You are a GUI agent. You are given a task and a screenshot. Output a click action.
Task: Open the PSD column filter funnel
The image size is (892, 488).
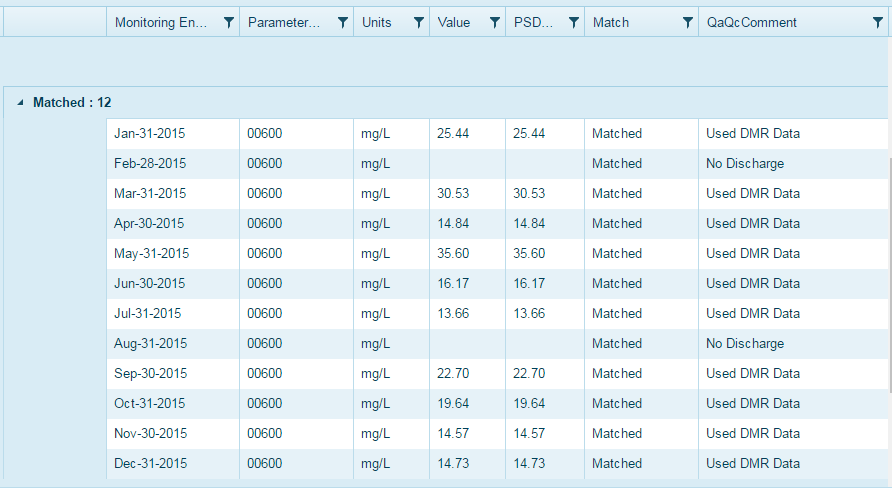pyautogui.click(x=574, y=22)
